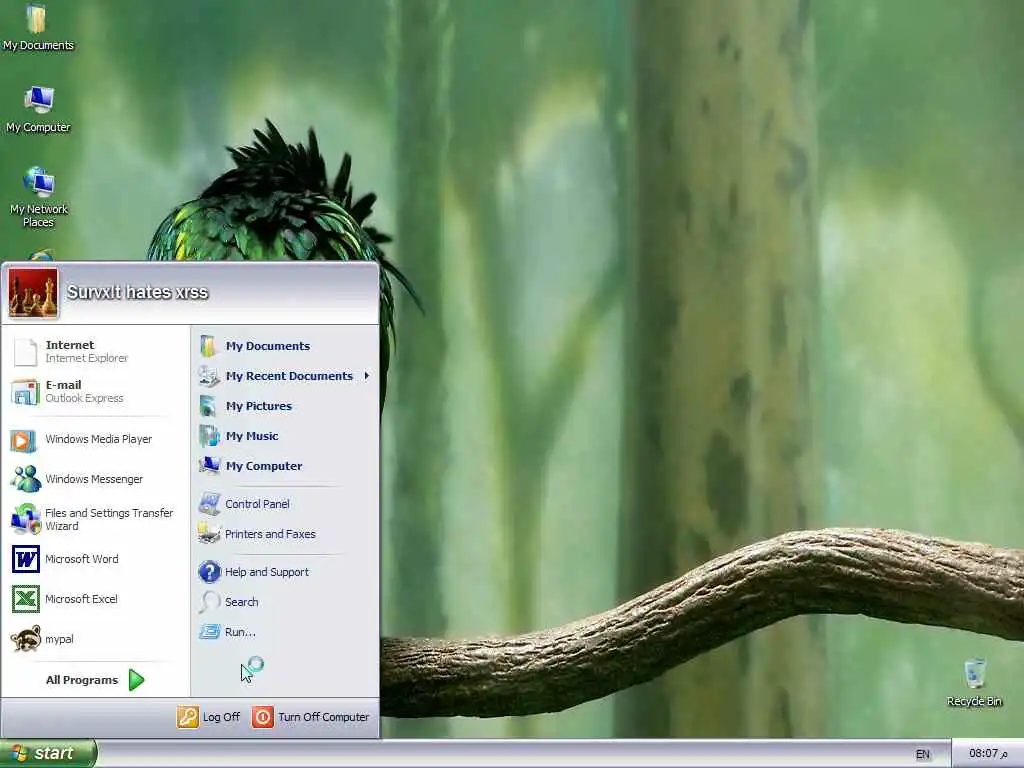Image resolution: width=1024 pixels, height=768 pixels.
Task: Launch the Microsoft Excel icon
Action: click(x=25, y=599)
